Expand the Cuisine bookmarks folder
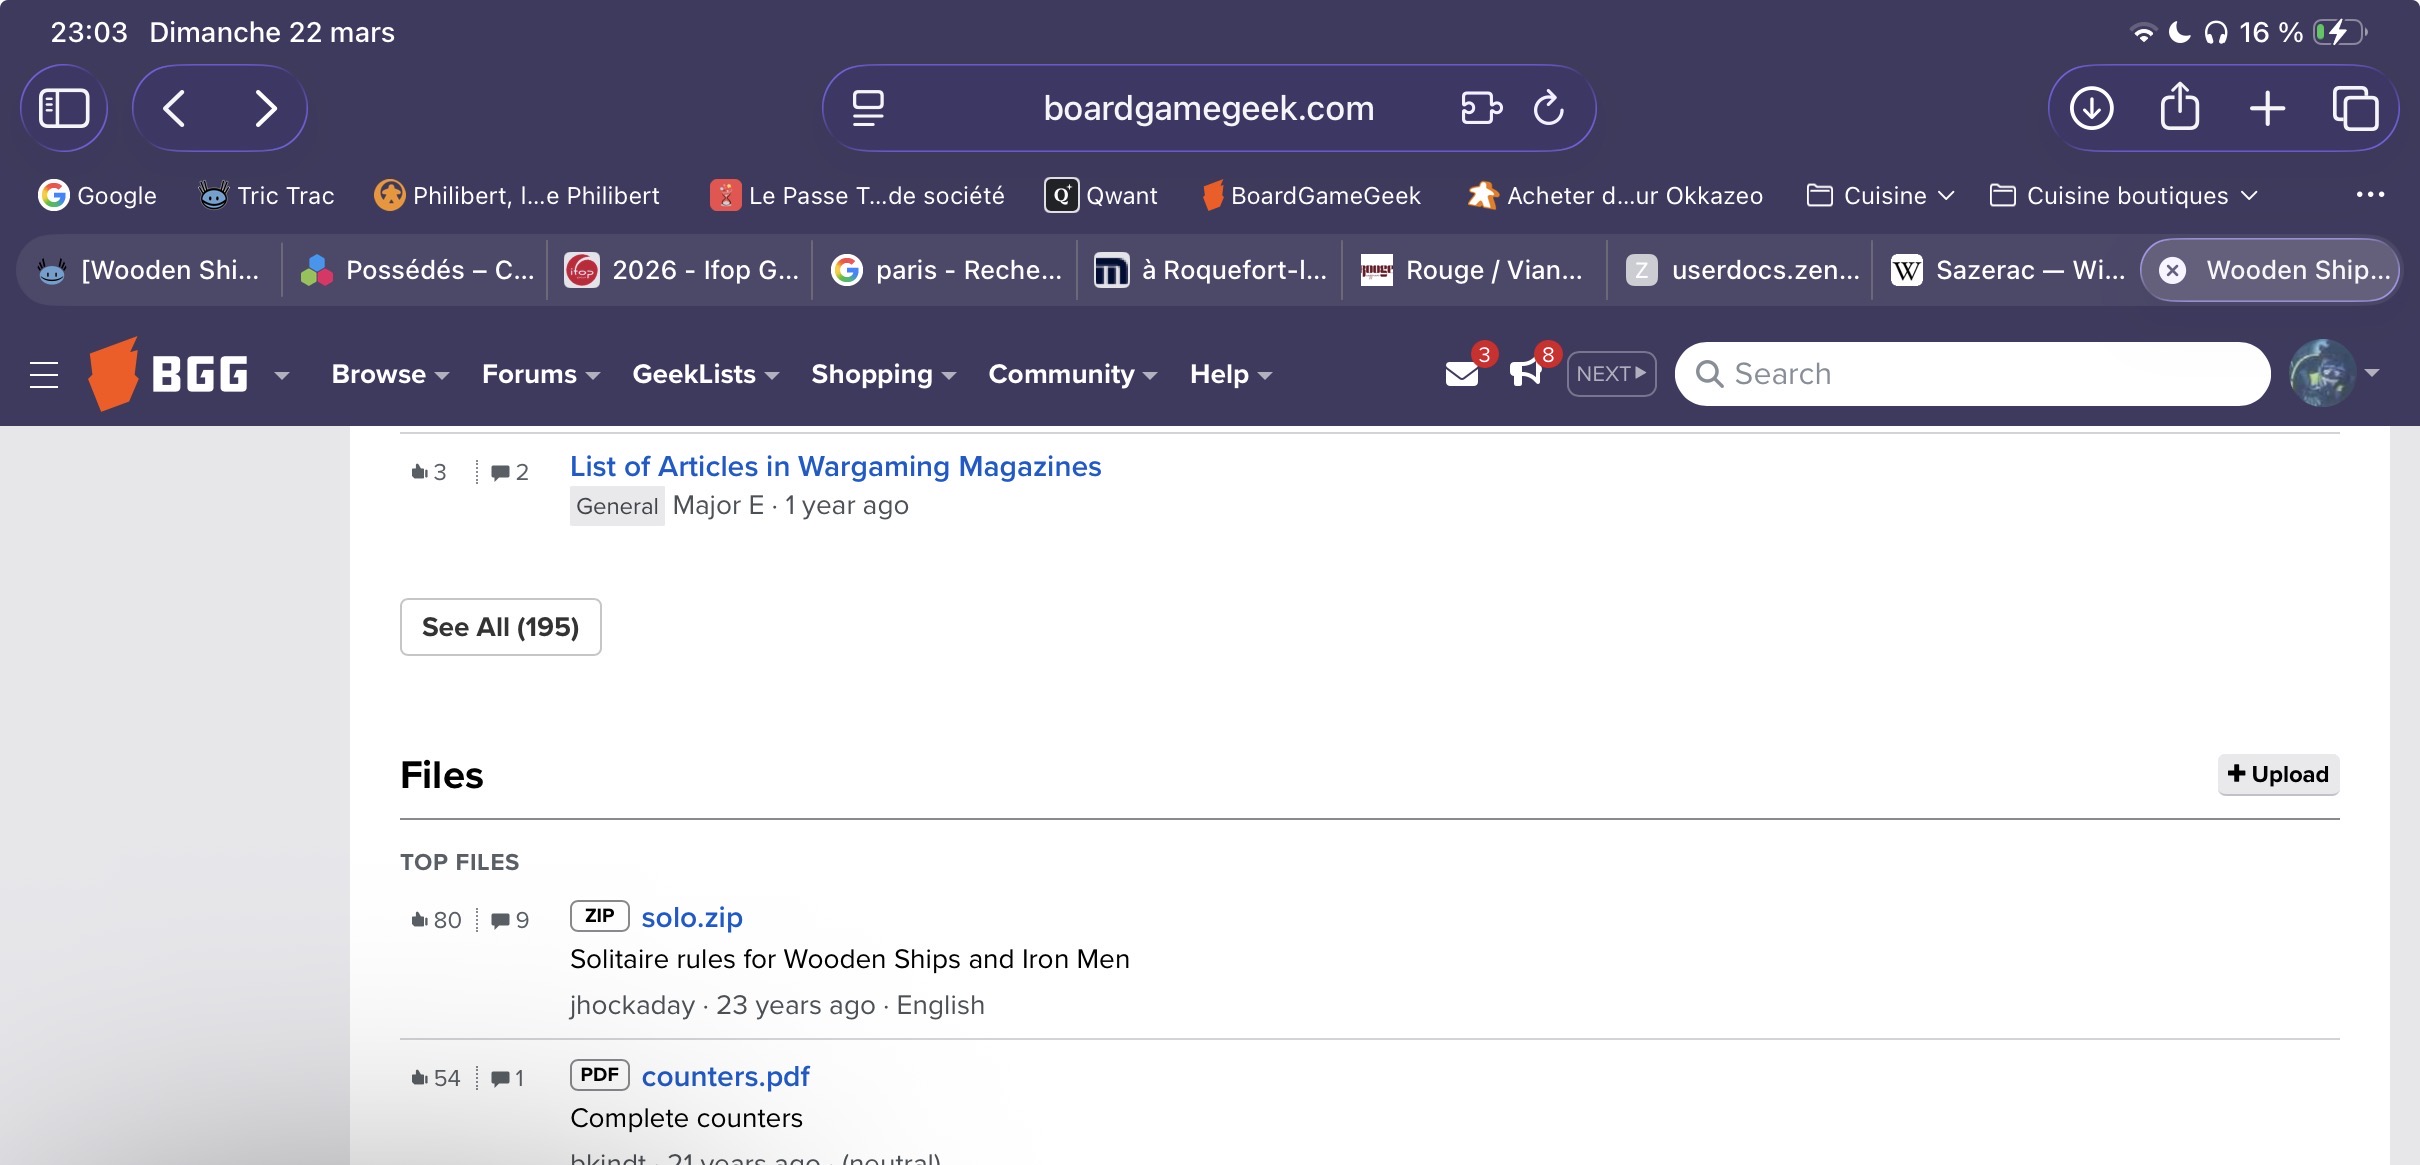Screen dimensions: 2420x1165 click(x=1880, y=196)
